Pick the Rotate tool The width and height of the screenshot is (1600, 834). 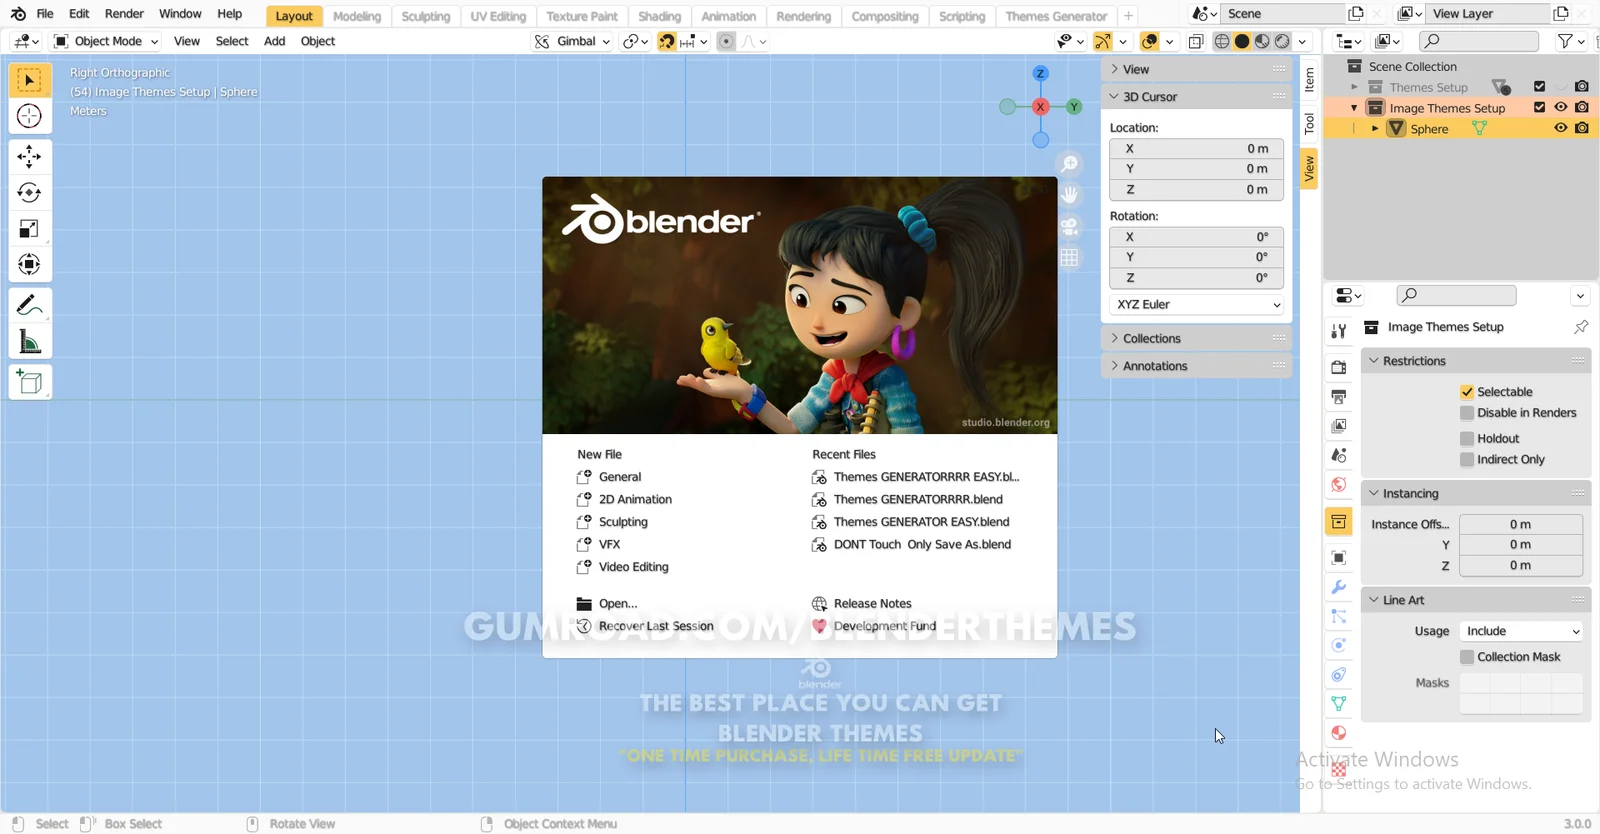[30, 192]
